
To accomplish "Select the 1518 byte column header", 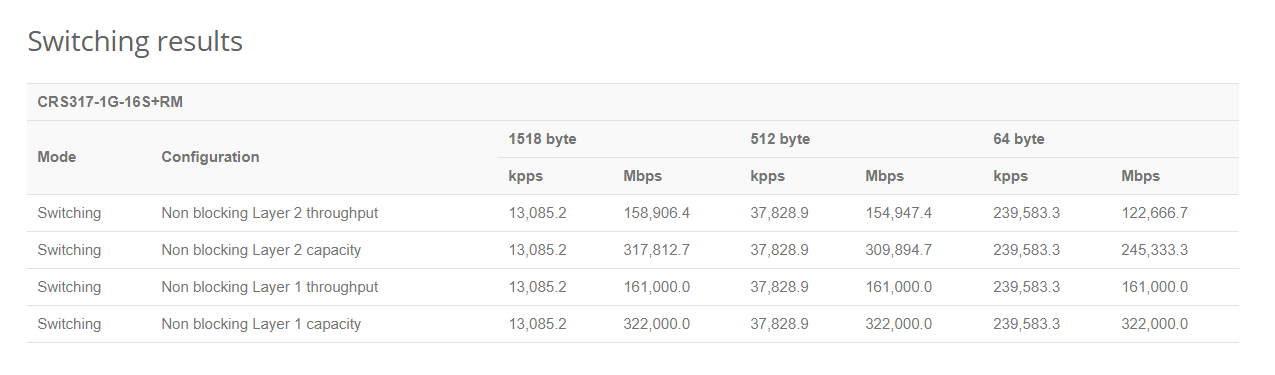I will point(542,139).
